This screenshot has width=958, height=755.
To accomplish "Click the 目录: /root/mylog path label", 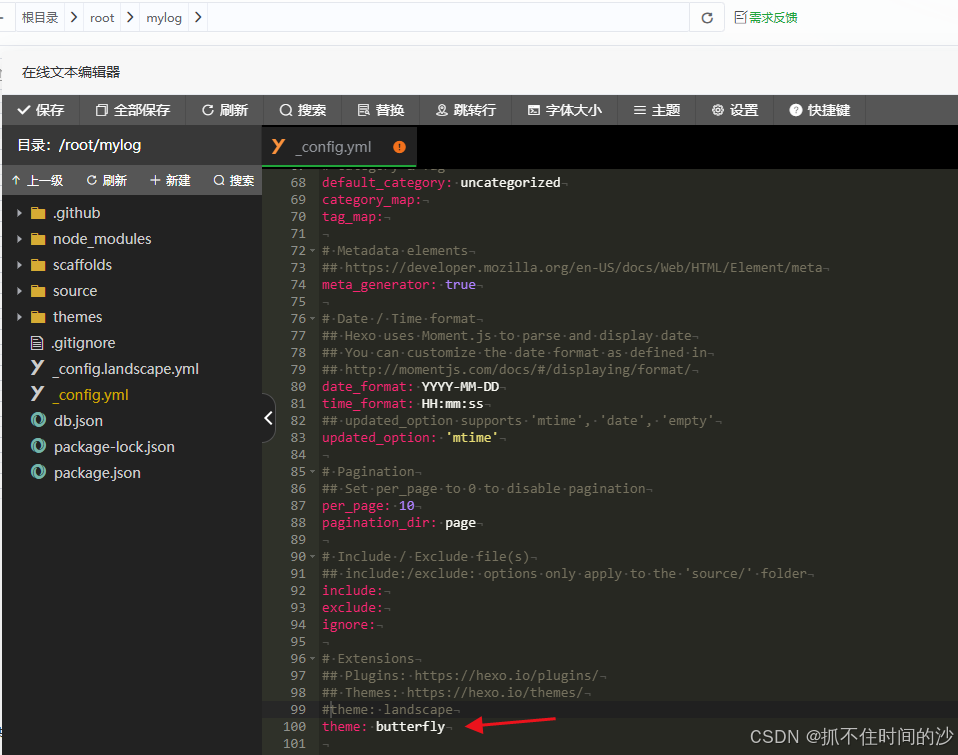I will pos(79,145).
